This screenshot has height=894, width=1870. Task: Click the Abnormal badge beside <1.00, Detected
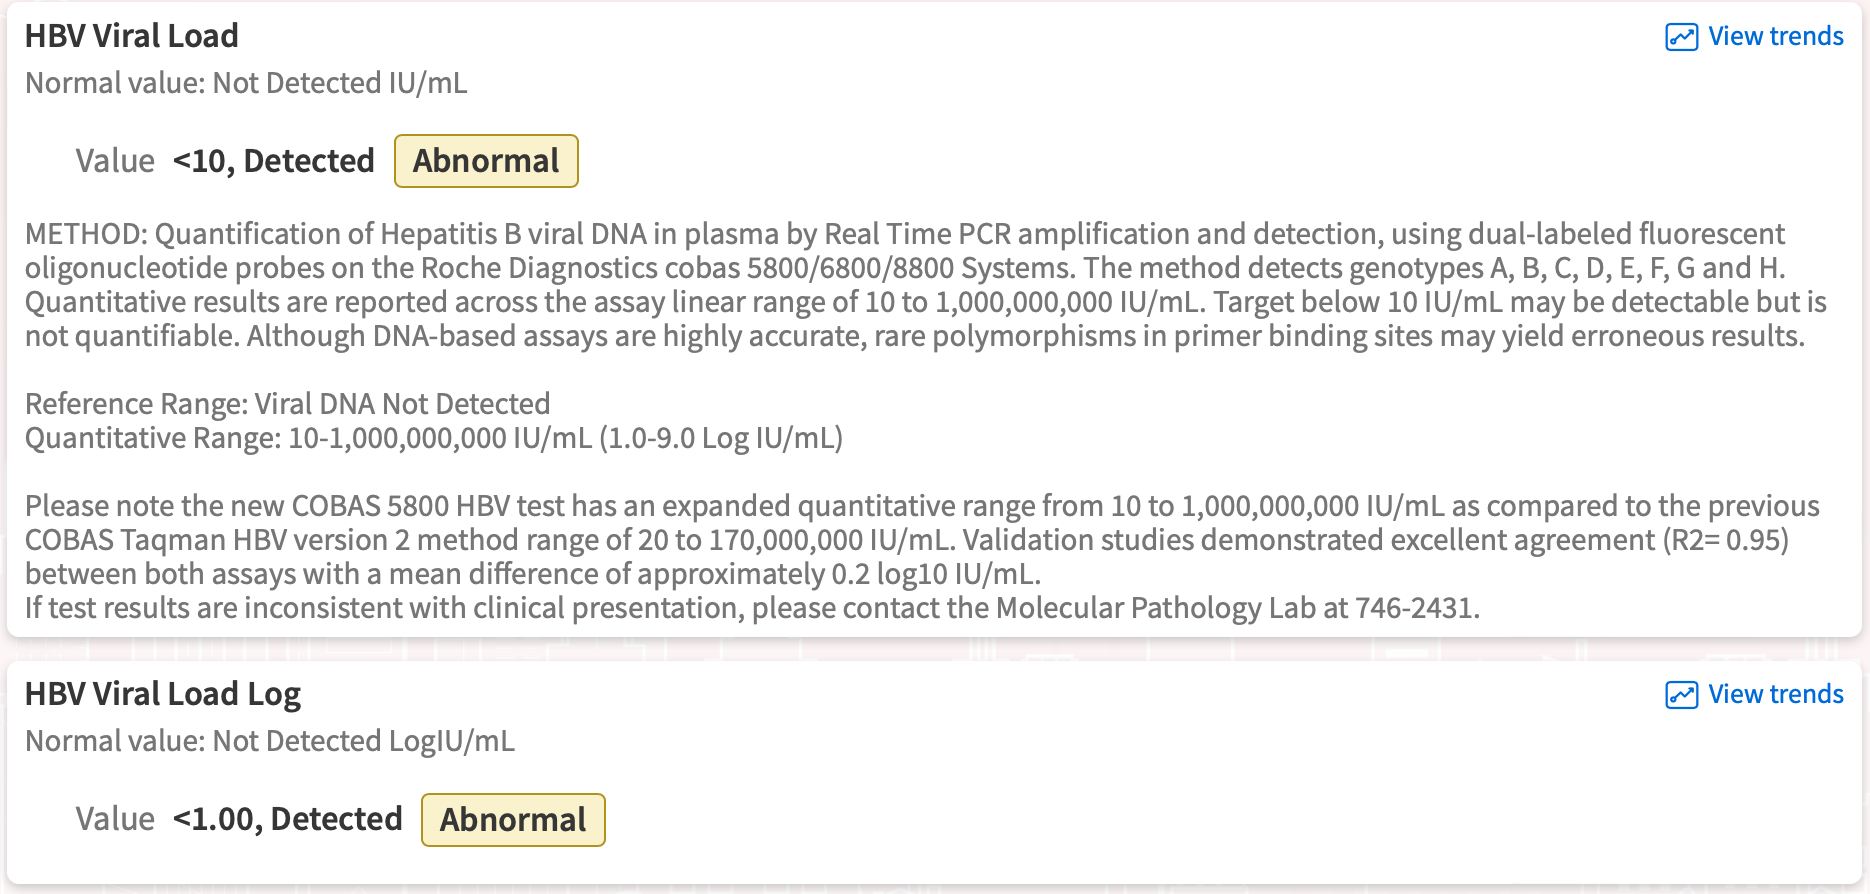(x=513, y=820)
